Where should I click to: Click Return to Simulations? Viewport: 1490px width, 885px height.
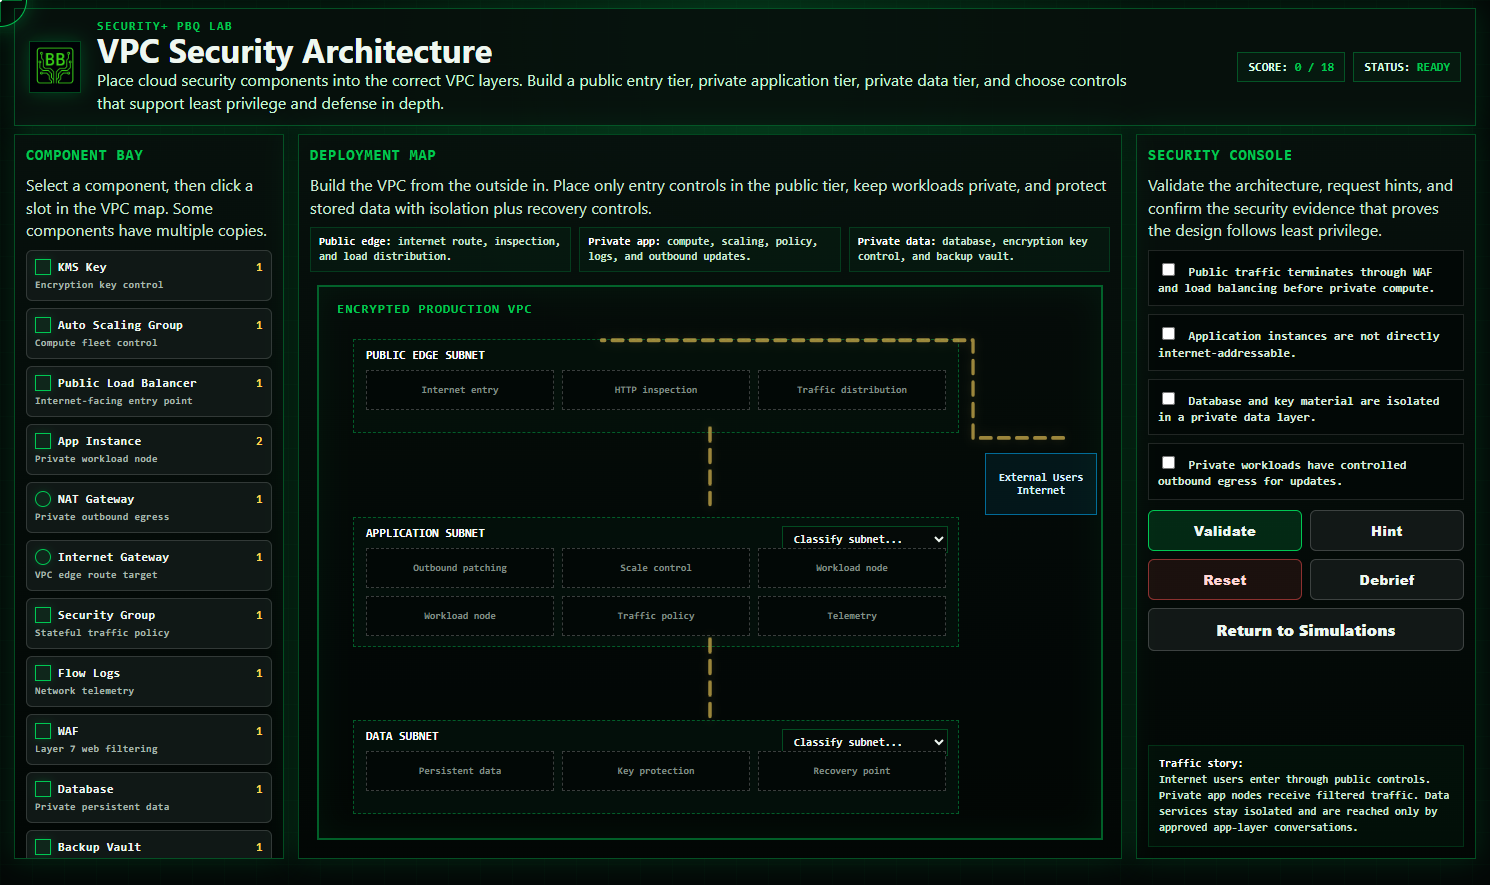click(1306, 630)
